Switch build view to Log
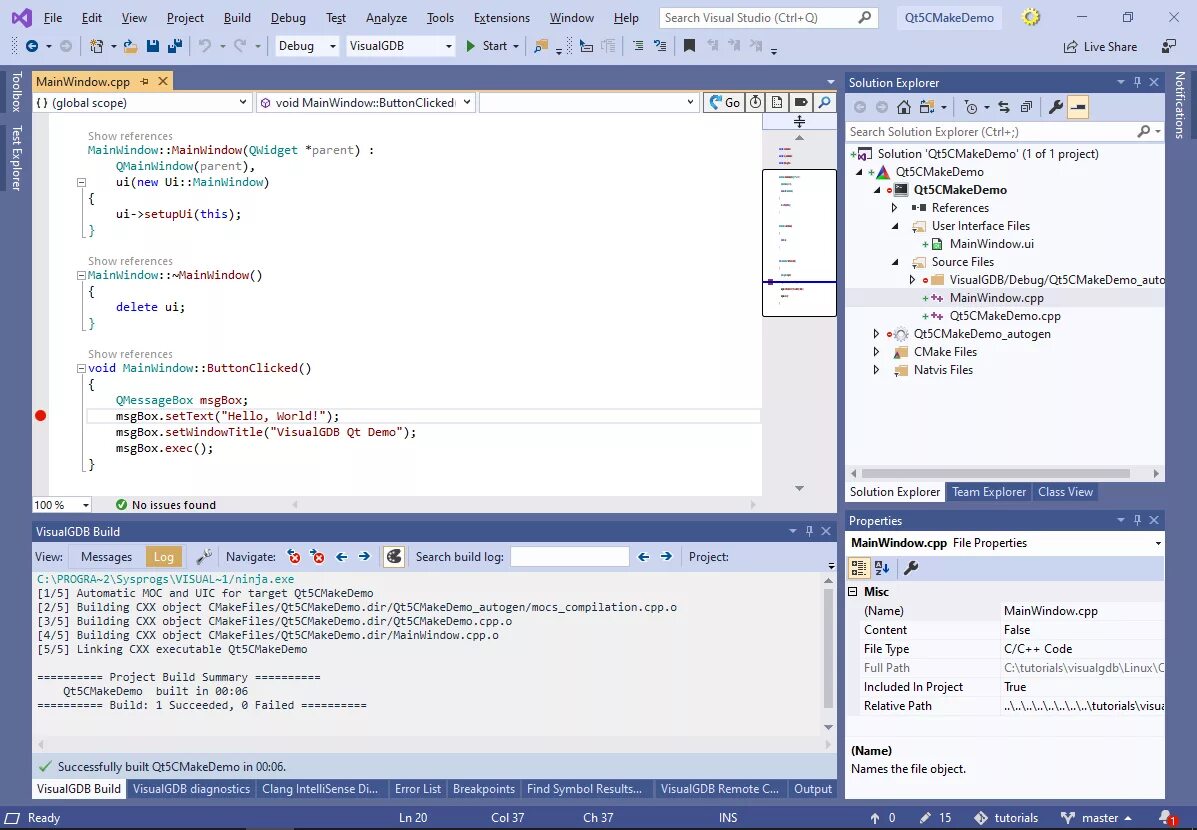This screenshot has height=830, width=1197. tap(163, 557)
